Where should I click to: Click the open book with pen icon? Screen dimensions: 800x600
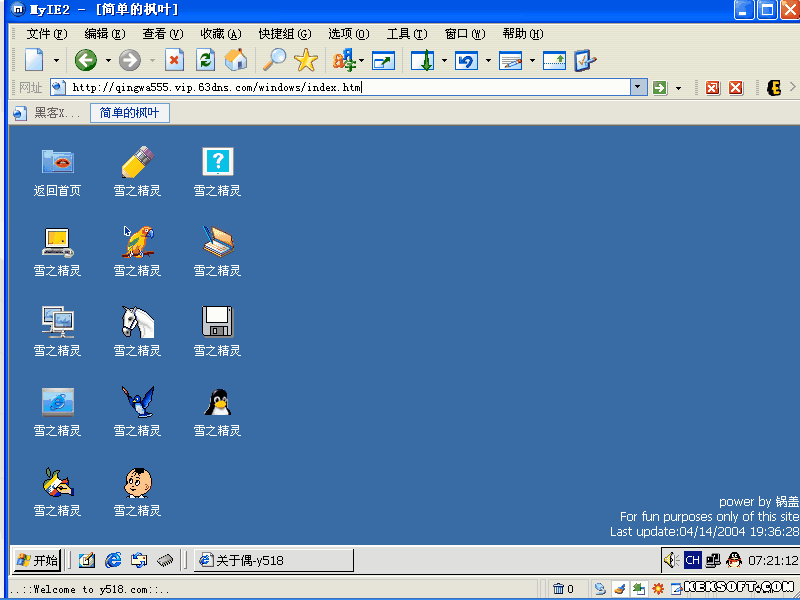coord(218,241)
